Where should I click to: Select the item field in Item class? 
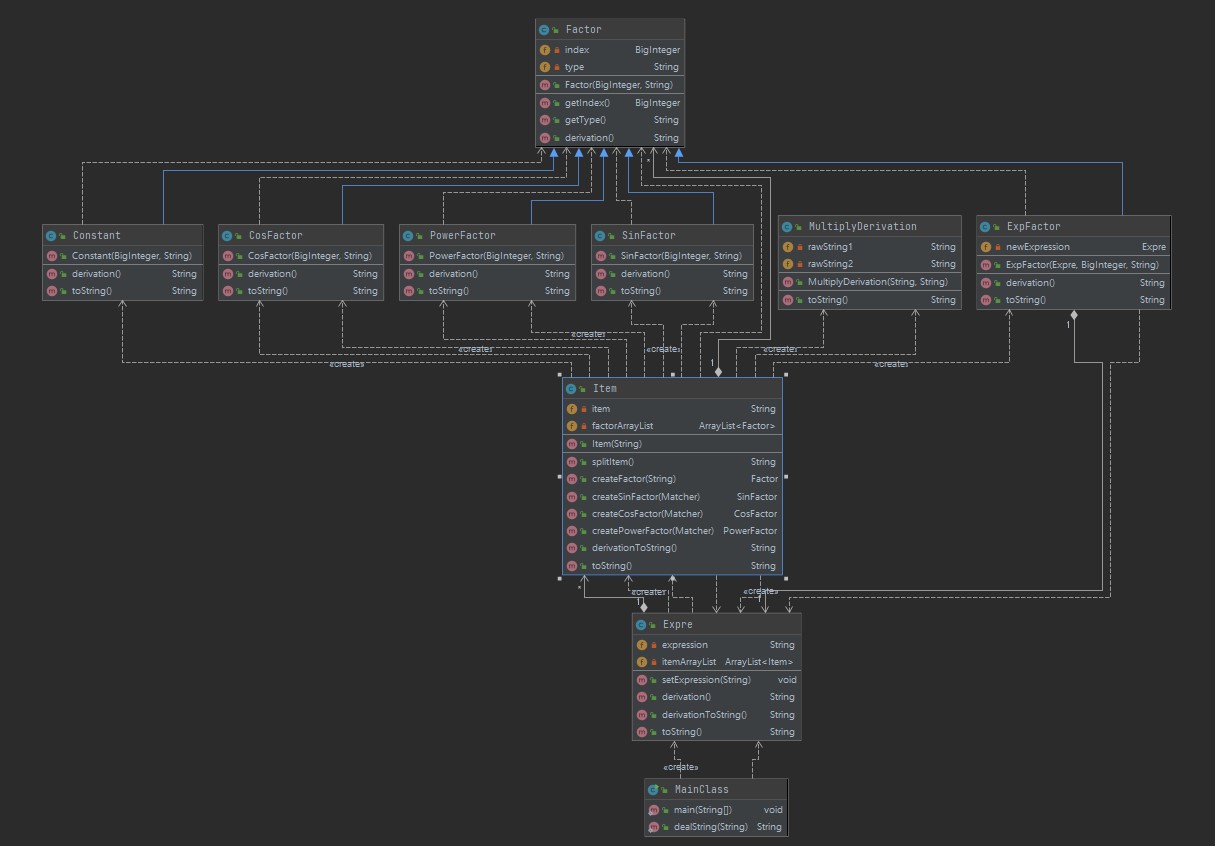pyautogui.click(x=672, y=409)
